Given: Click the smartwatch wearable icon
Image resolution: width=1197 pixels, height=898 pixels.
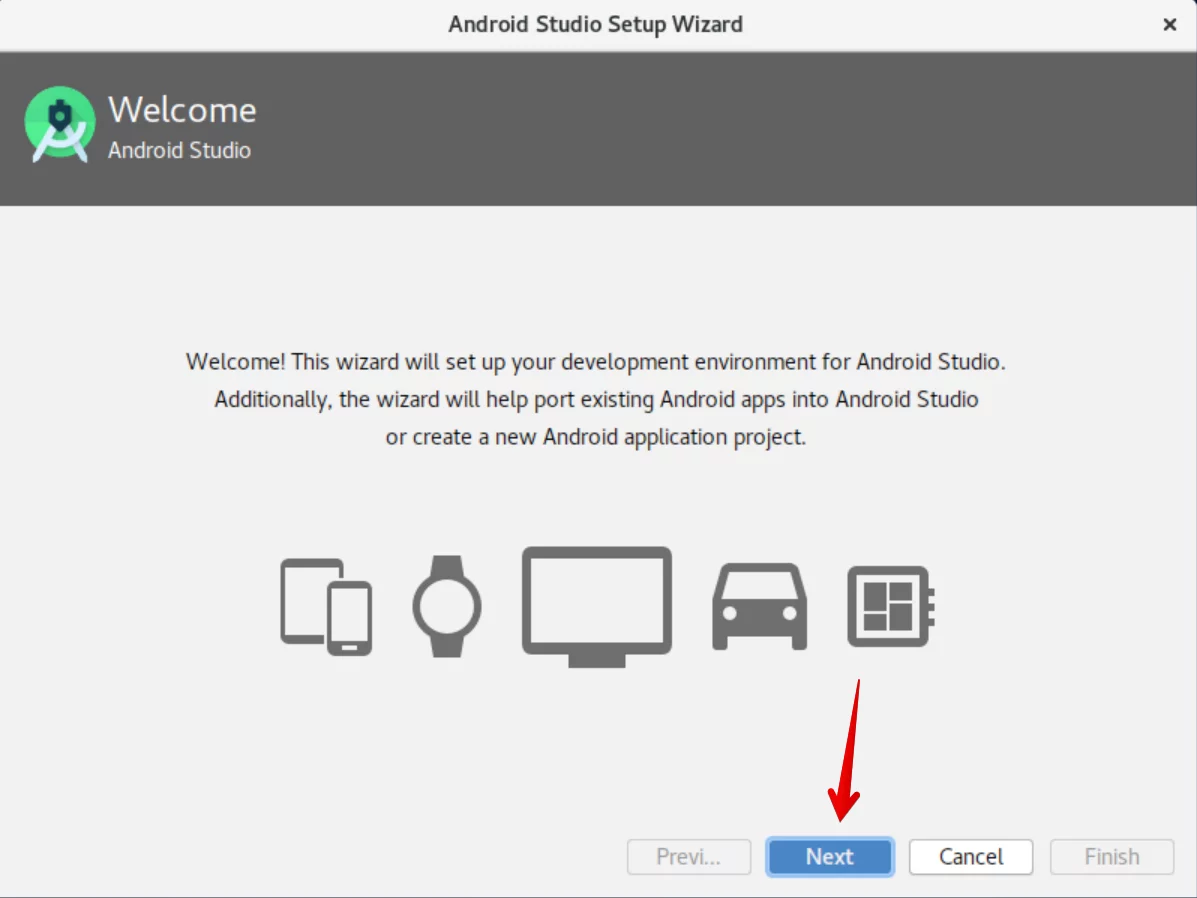Looking at the screenshot, I should click(x=447, y=606).
